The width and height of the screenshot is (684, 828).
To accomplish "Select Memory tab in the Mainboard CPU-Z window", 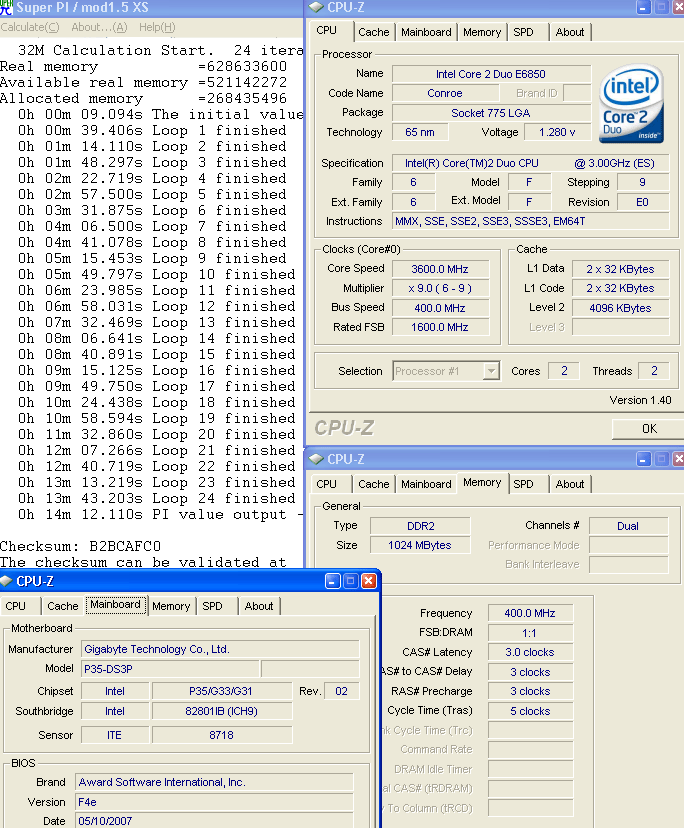I will pyautogui.click(x=171, y=606).
